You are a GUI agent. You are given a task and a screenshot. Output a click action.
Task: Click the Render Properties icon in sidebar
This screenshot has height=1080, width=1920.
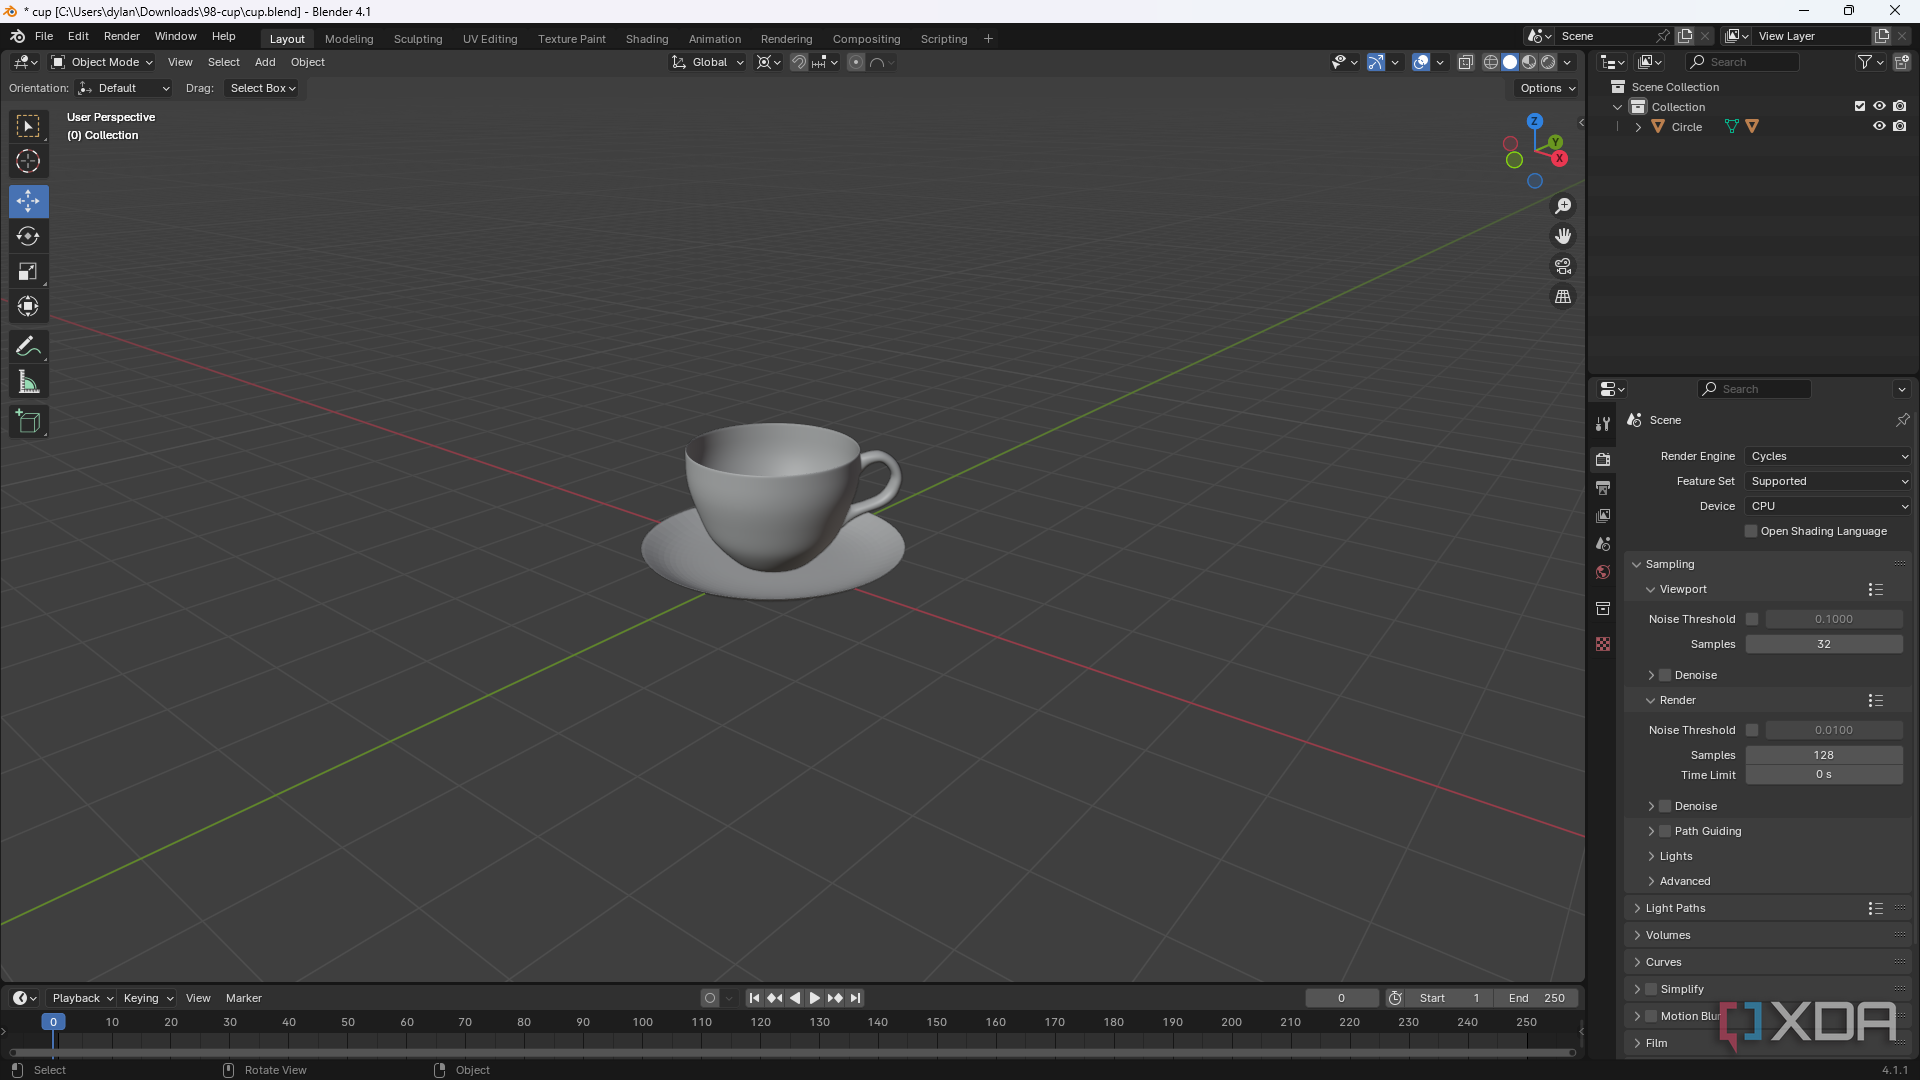pyautogui.click(x=1604, y=460)
